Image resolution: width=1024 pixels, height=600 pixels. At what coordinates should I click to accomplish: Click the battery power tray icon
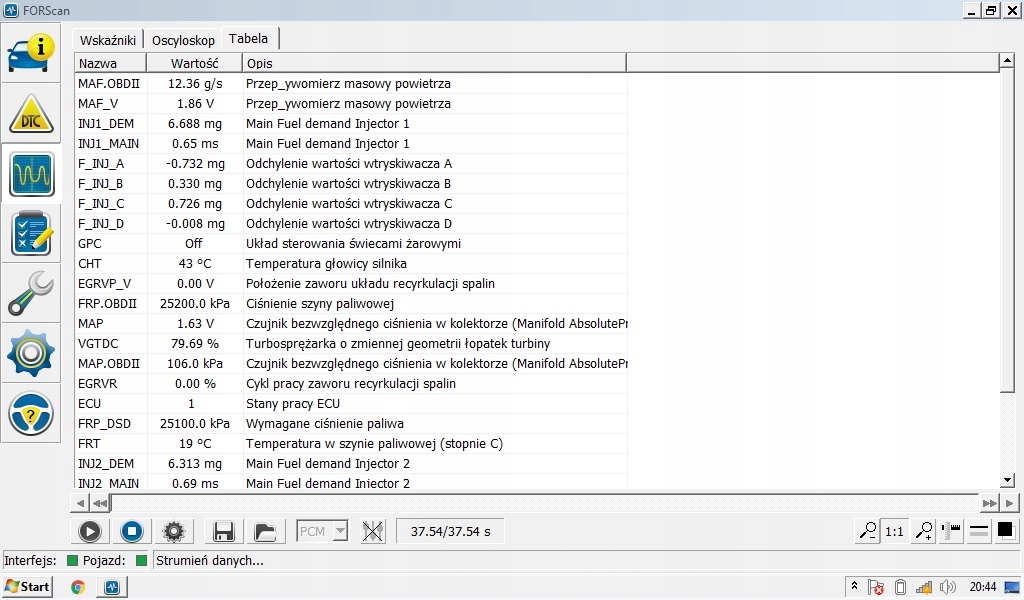[x=900, y=588]
